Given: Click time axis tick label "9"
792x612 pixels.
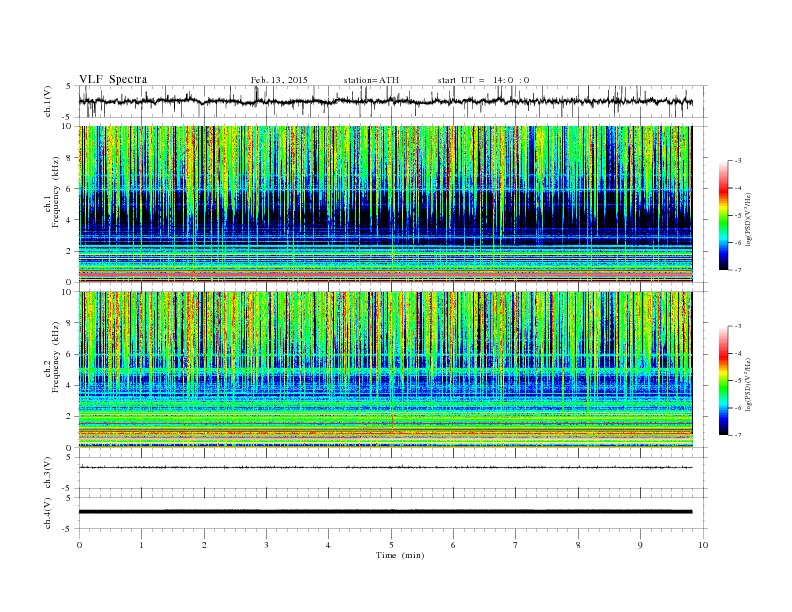Looking at the screenshot, I should pyautogui.click(x=640, y=545).
